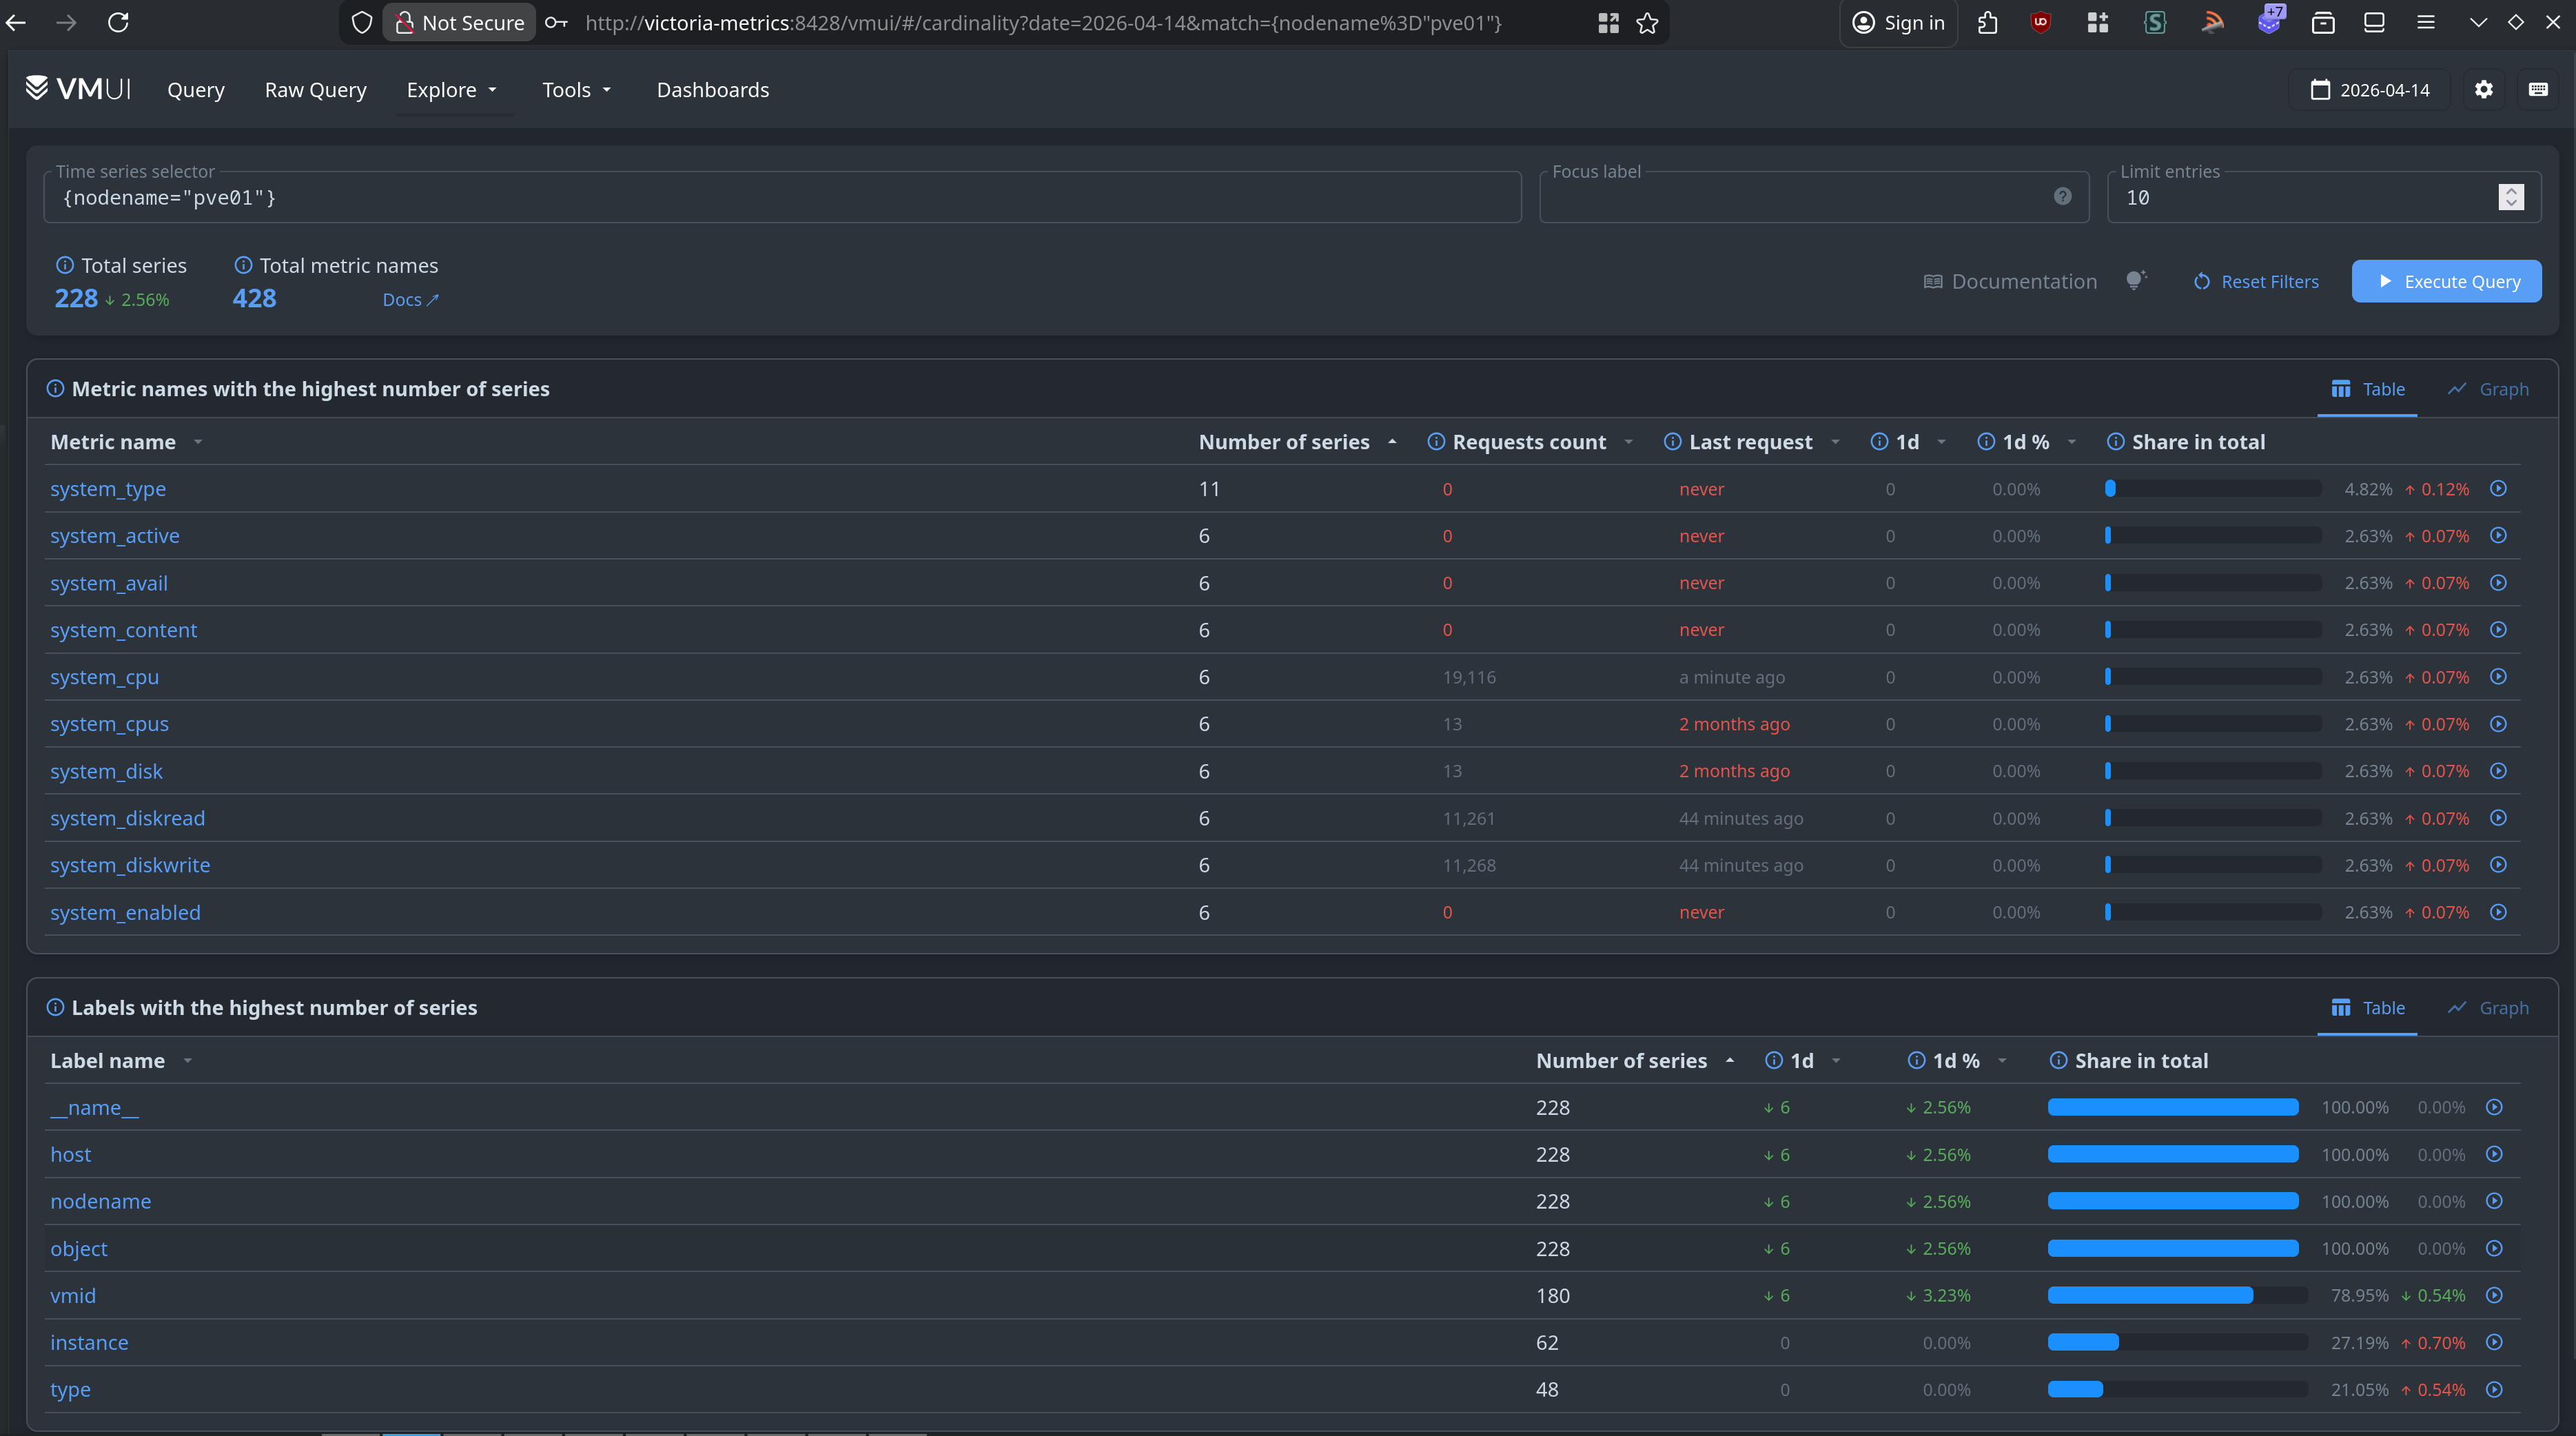Open the system_diskread metric link
The width and height of the screenshot is (2576, 1436).
click(127, 818)
